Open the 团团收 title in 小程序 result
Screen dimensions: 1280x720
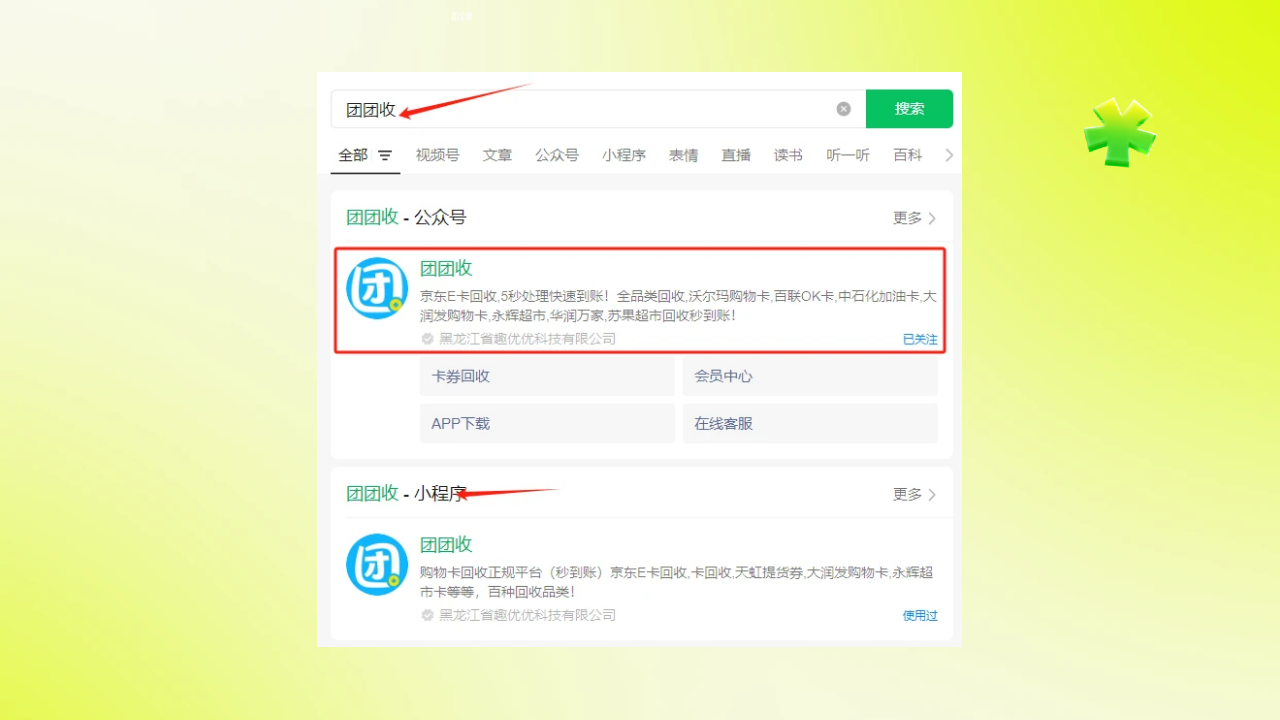(446, 544)
